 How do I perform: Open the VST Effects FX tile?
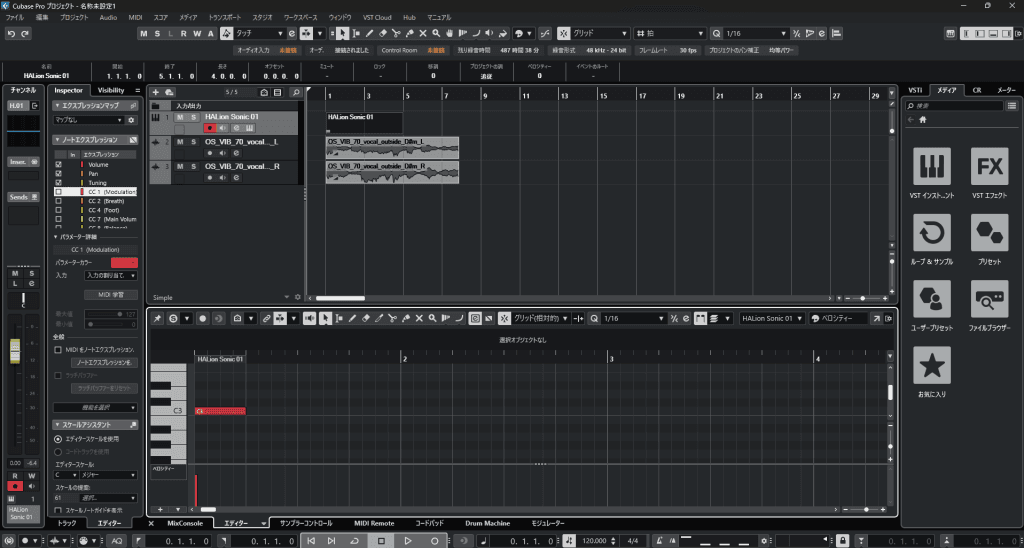pos(989,167)
